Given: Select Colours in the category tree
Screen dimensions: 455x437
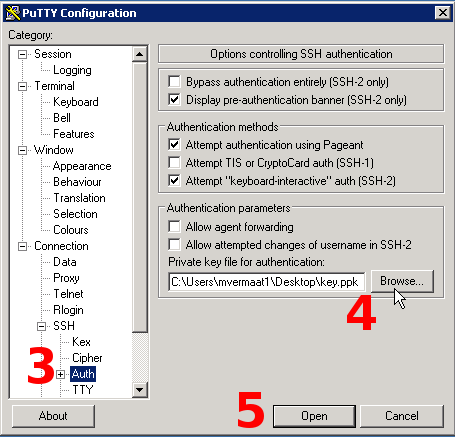Looking at the screenshot, I should point(71,230).
